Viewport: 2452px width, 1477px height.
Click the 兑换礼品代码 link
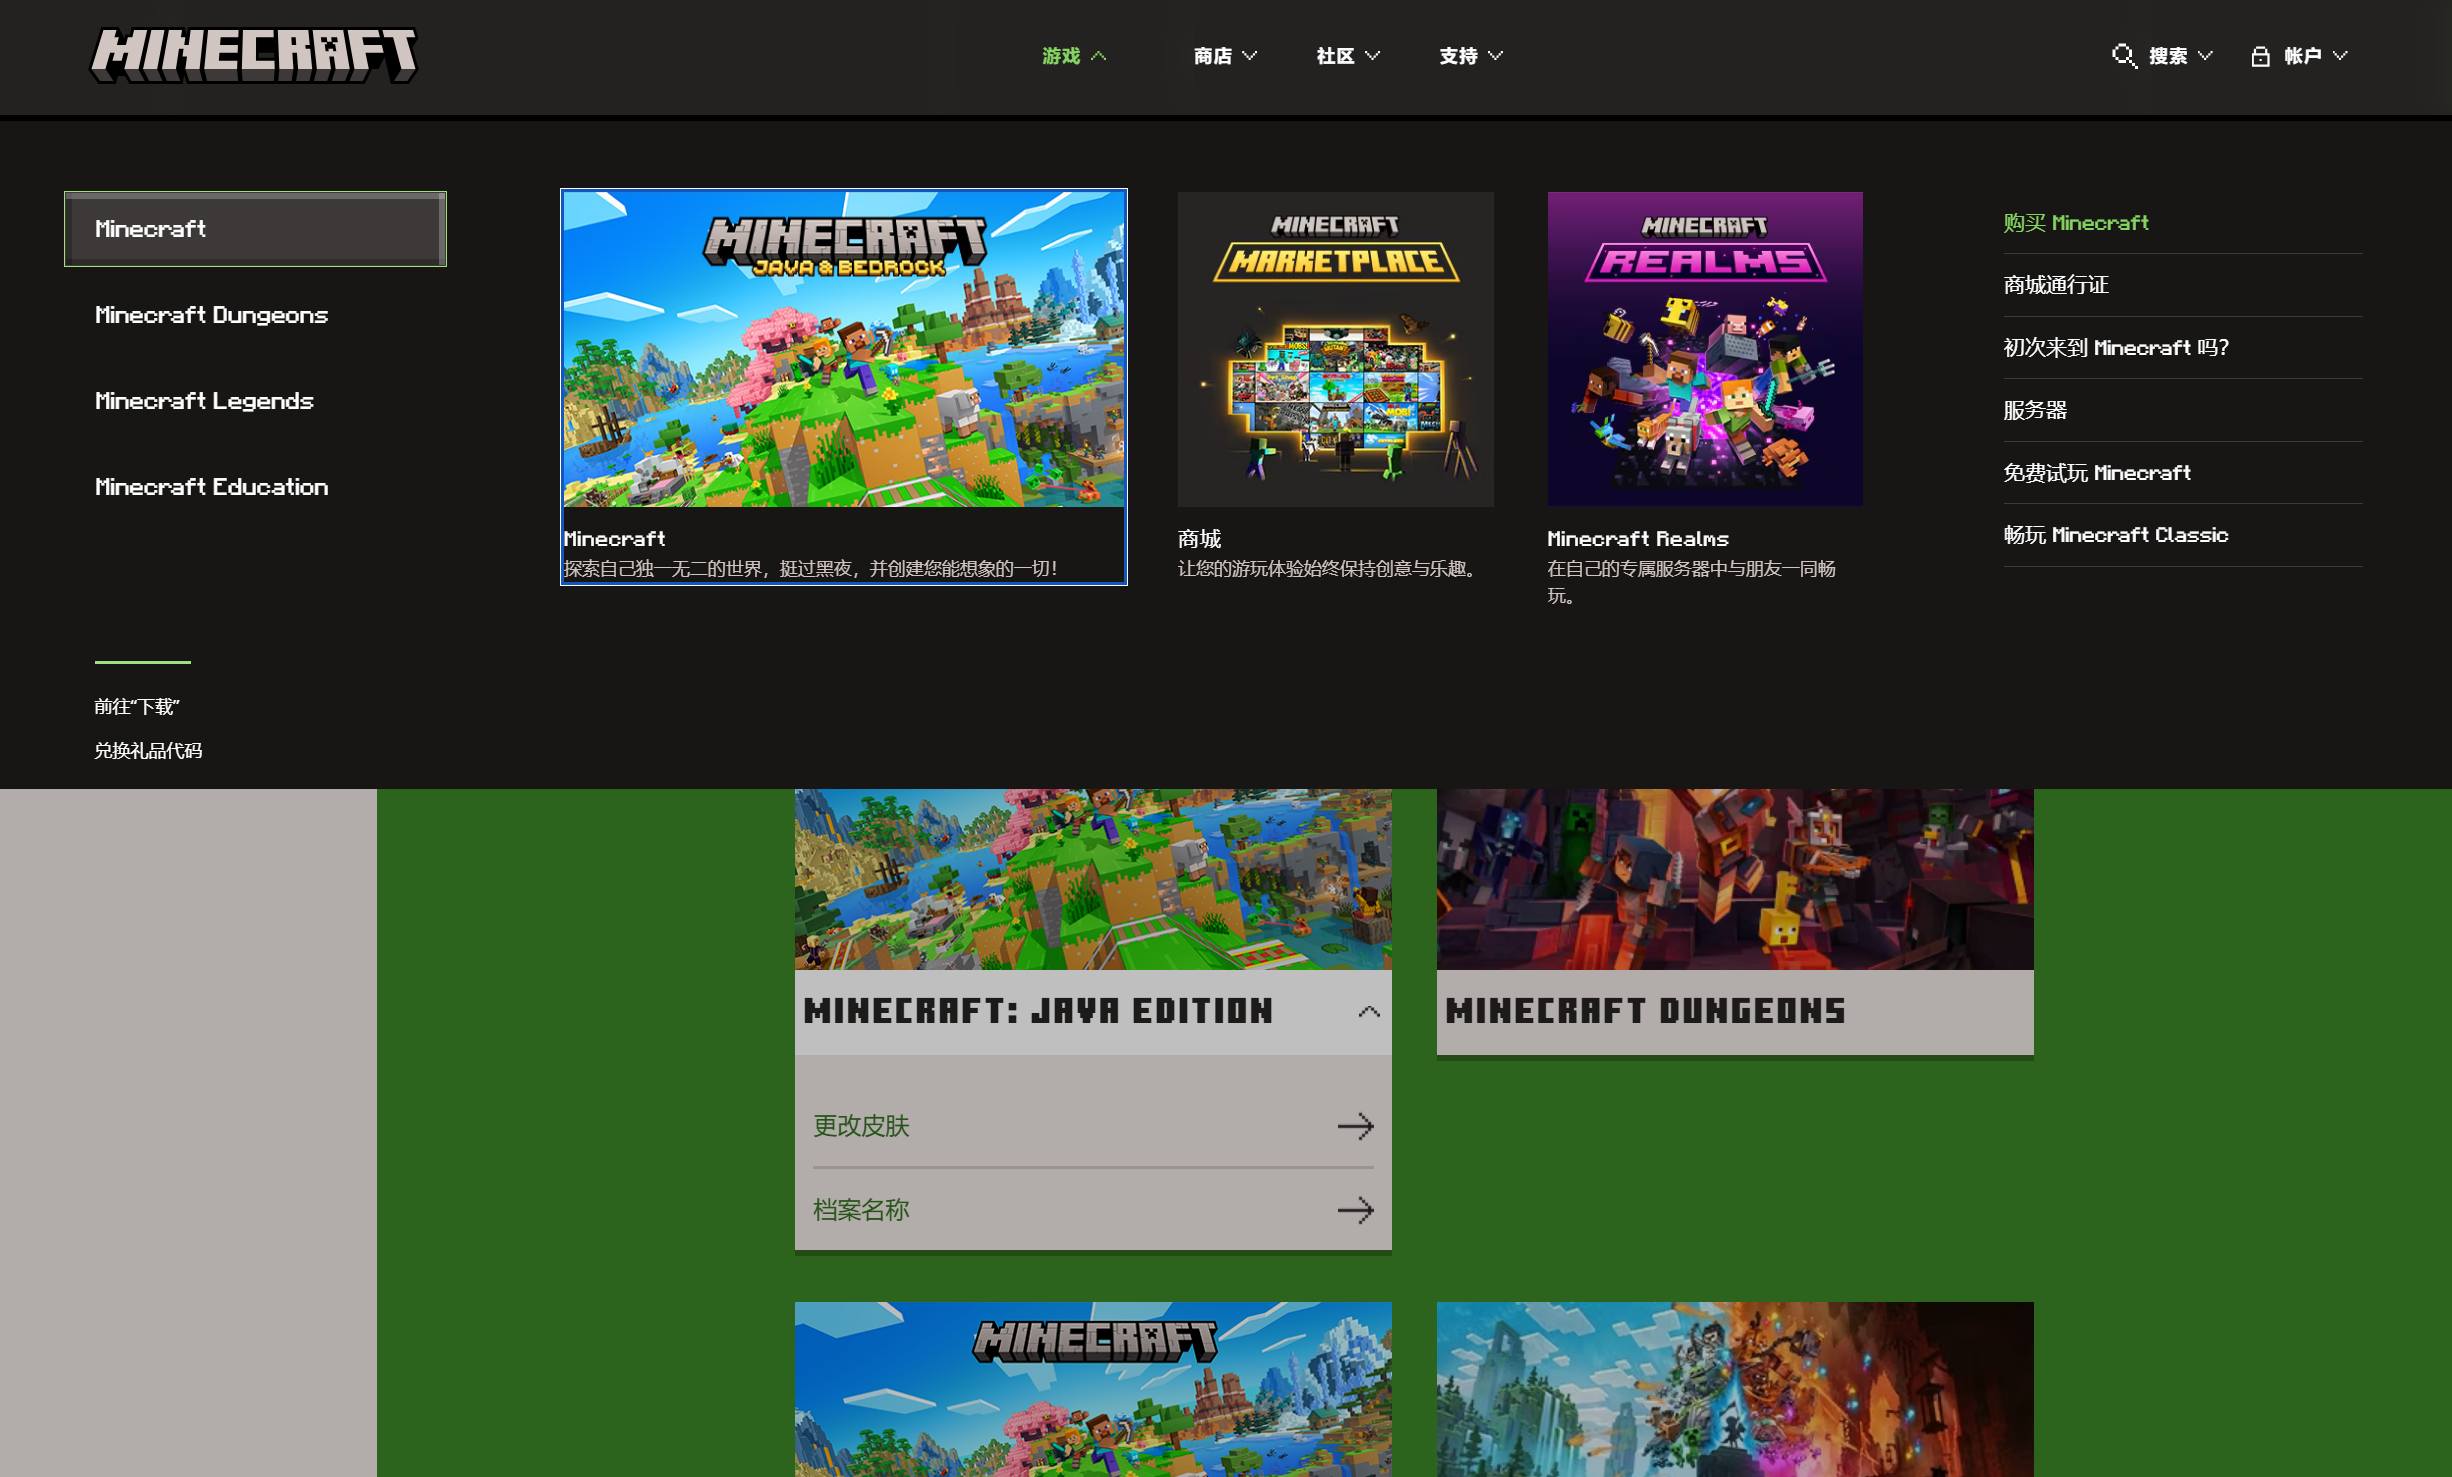pyautogui.click(x=148, y=750)
